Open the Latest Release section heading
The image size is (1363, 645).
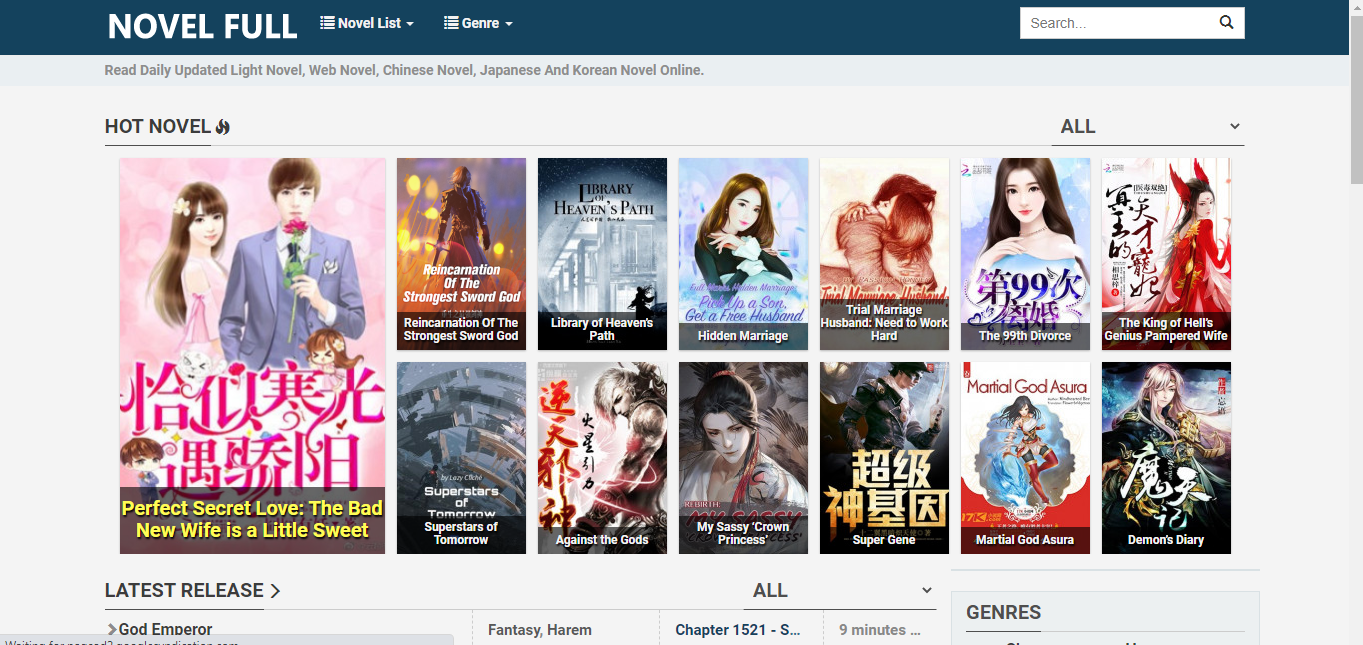[184, 591]
